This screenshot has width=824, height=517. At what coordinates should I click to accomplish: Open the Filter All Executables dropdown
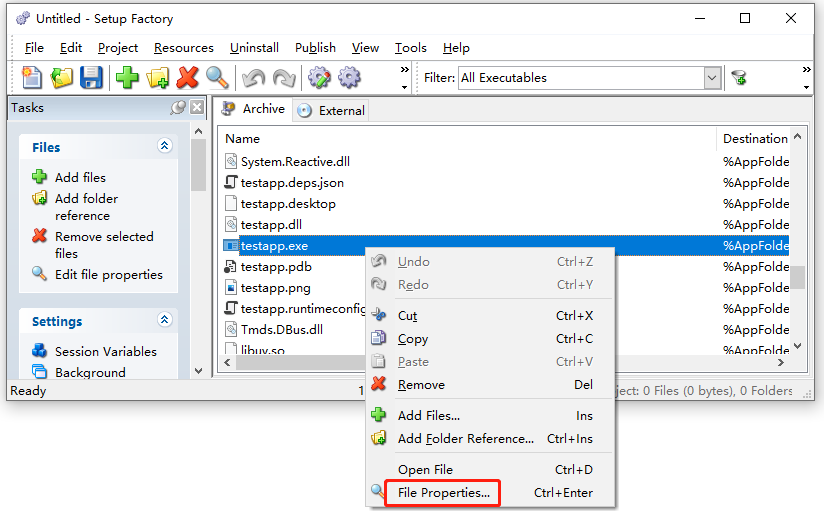(x=712, y=78)
